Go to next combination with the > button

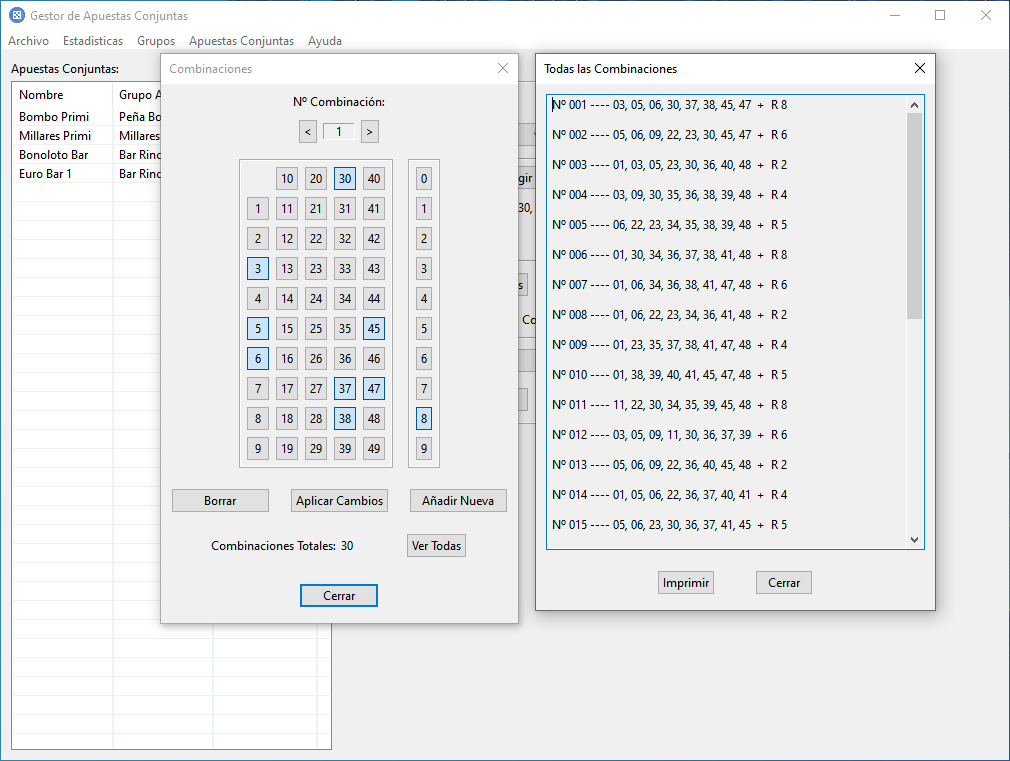click(369, 132)
